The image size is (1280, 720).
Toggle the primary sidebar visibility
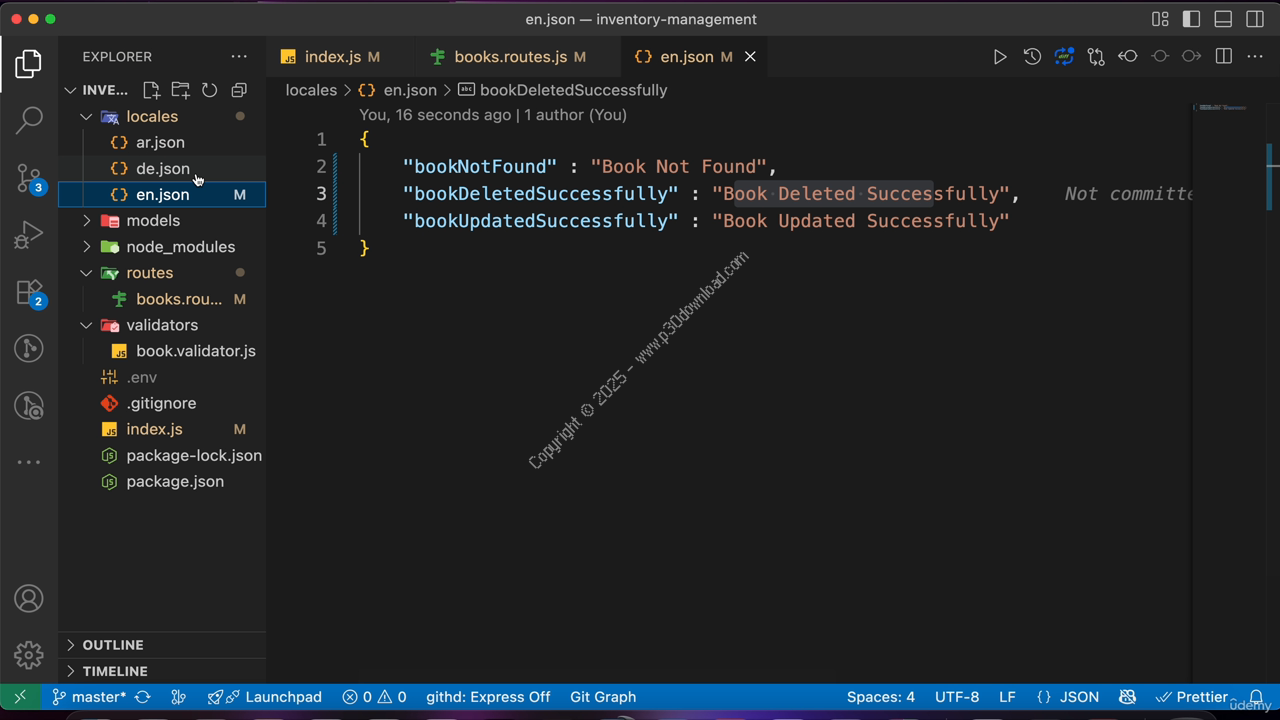pos(1191,19)
